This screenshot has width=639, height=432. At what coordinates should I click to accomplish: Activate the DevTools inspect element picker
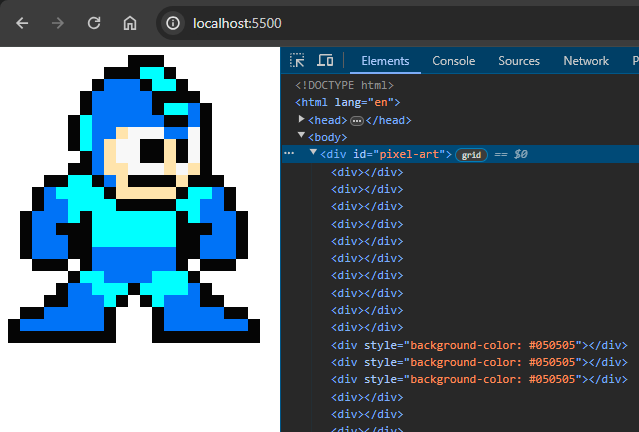[297, 60]
